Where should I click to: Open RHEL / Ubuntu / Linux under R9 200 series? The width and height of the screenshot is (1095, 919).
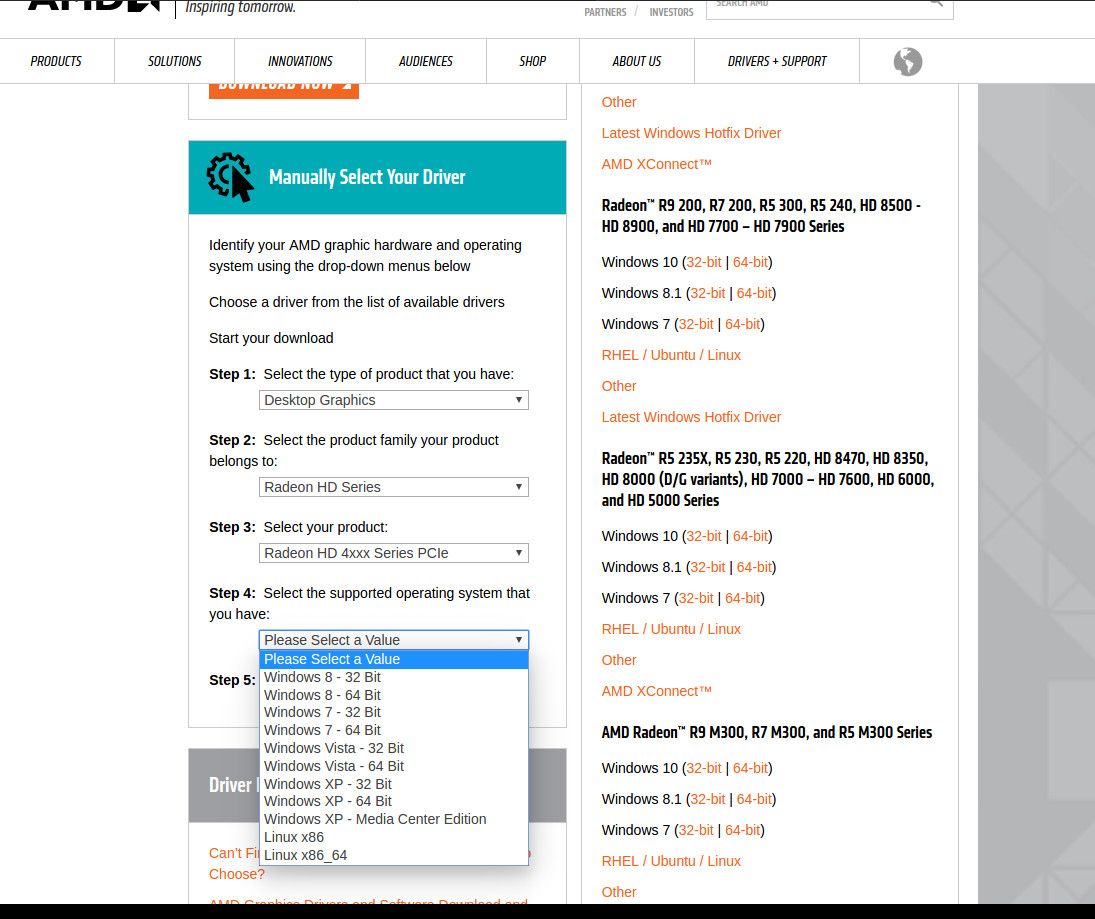(x=671, y=355)
